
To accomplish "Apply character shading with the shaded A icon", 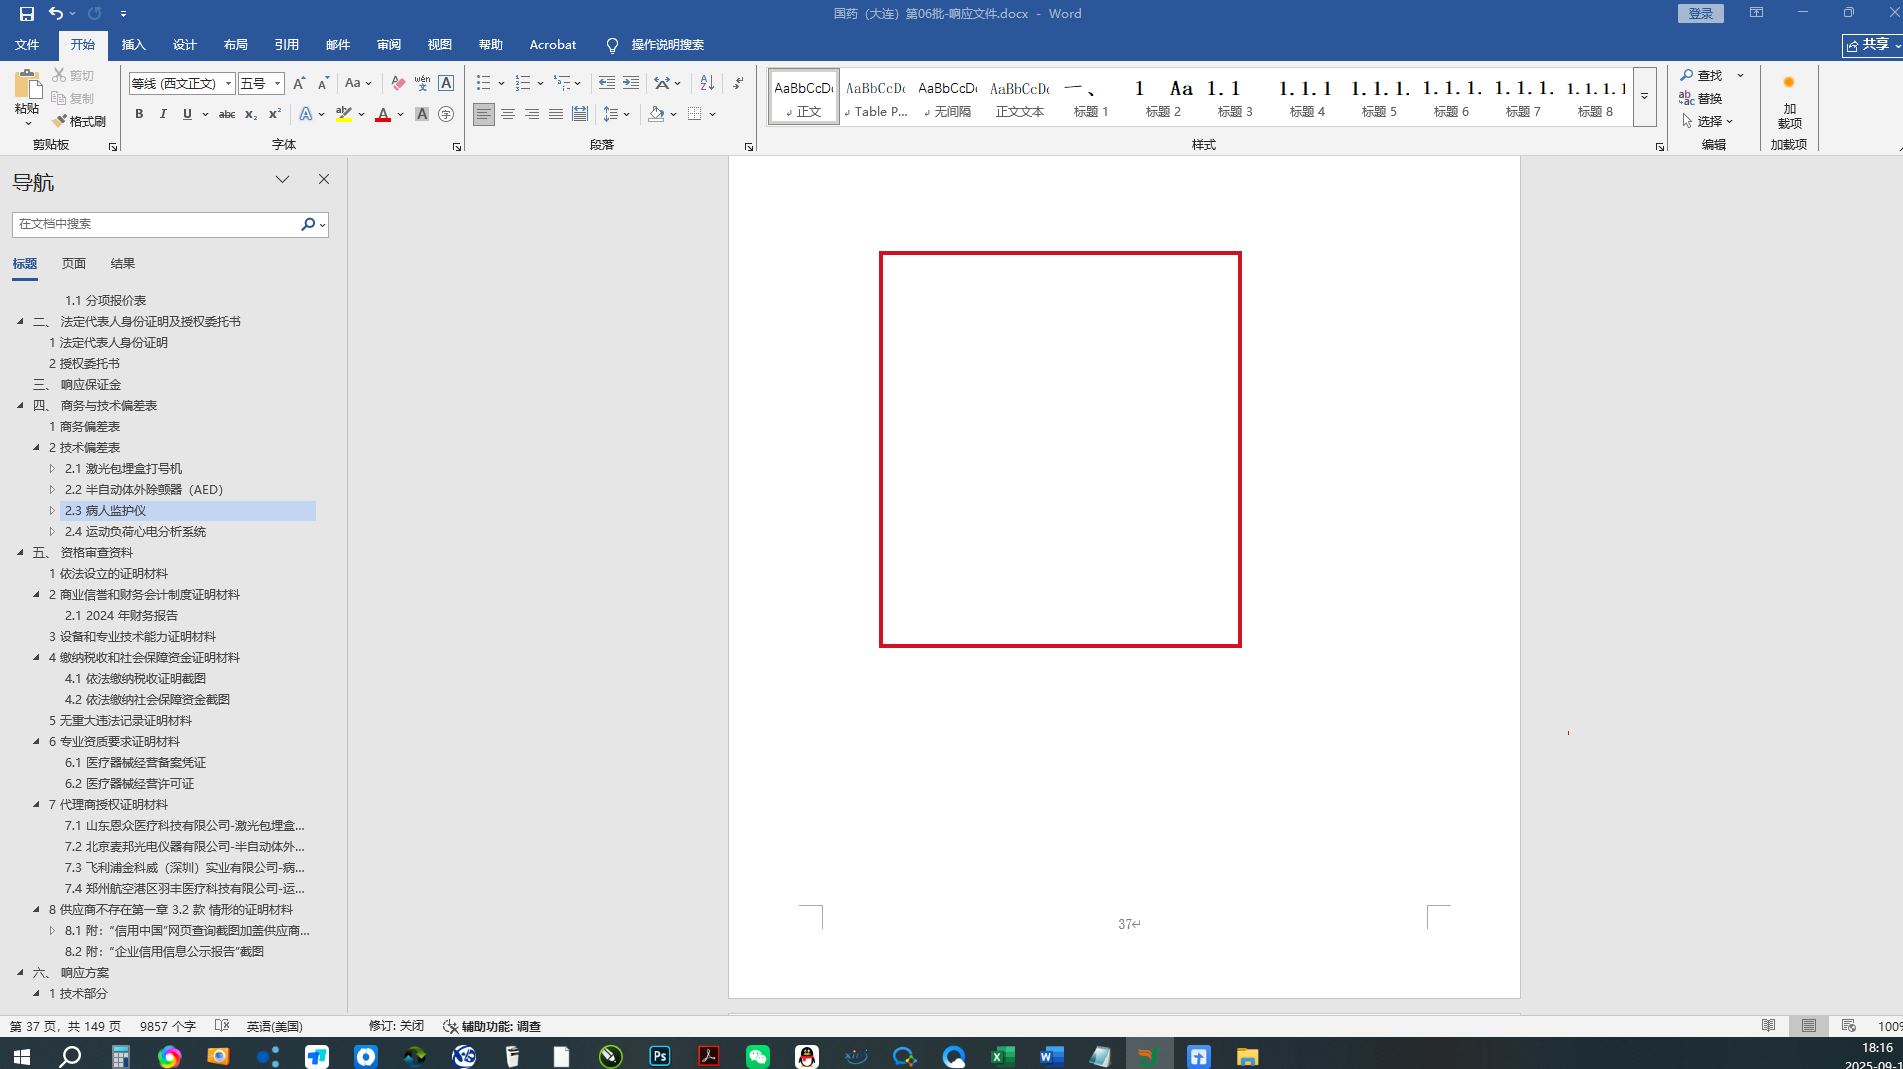I will [x=422, y=114].
